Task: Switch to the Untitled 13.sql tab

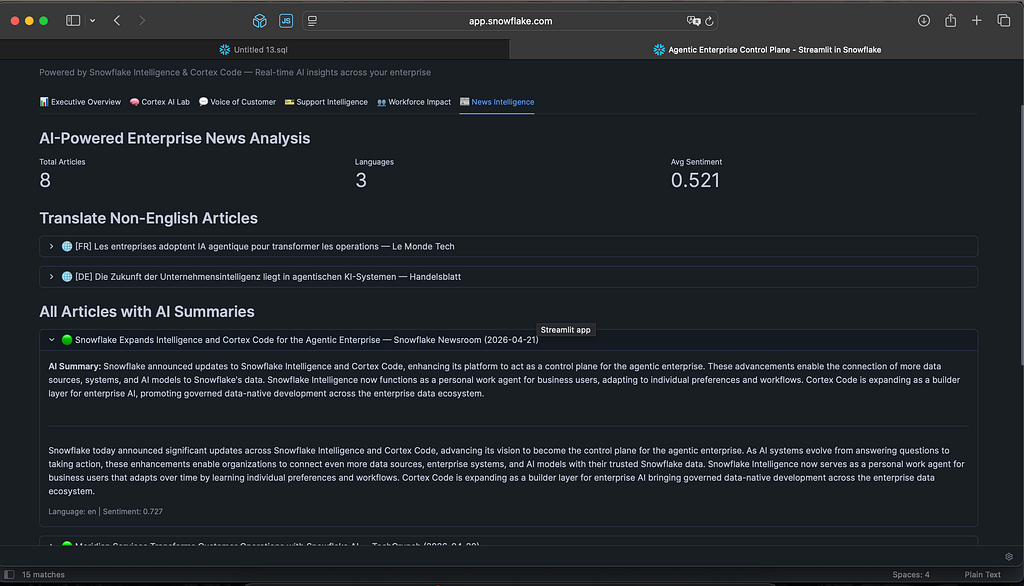Action: pyautogui.click(x=254, y=50)
